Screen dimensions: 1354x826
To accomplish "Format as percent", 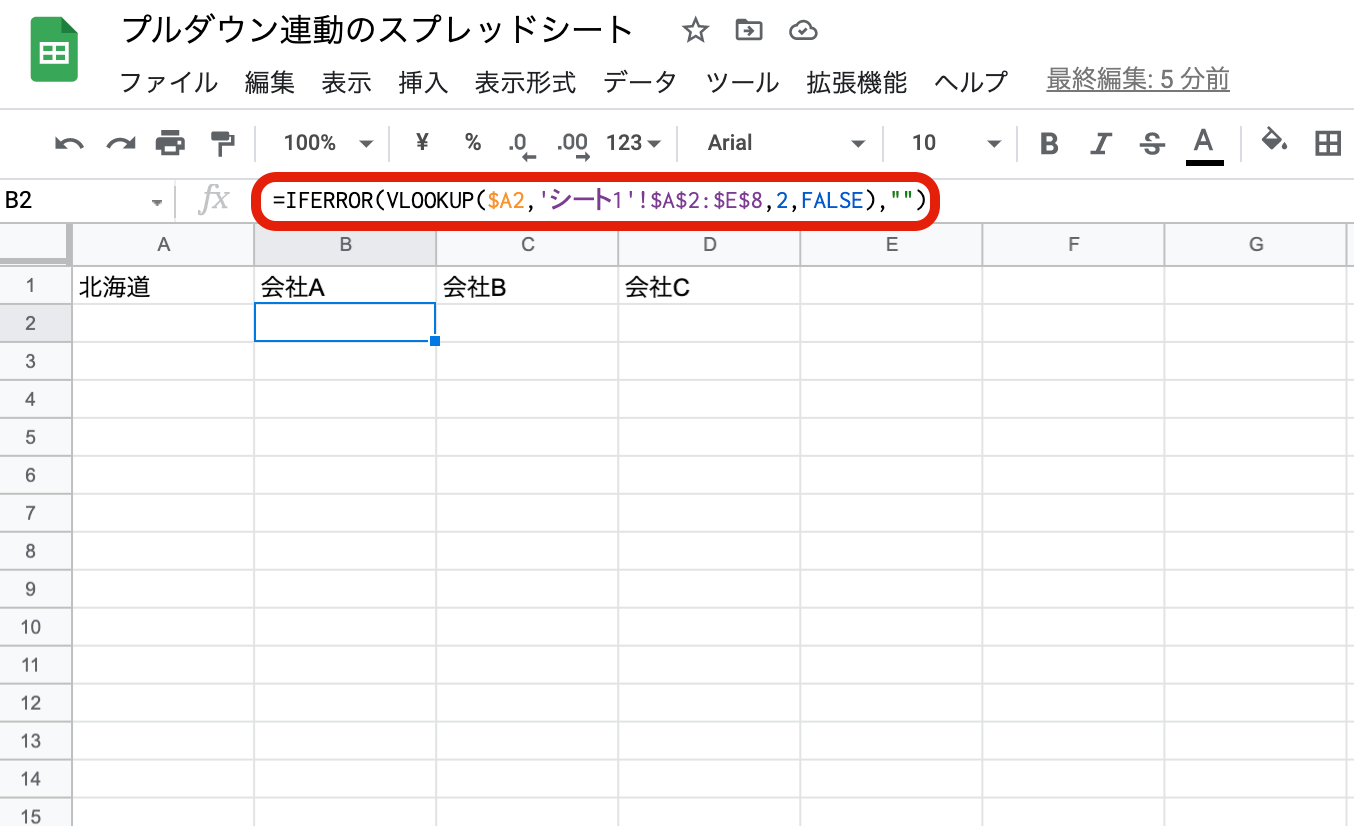I will (x=473, y=143).
